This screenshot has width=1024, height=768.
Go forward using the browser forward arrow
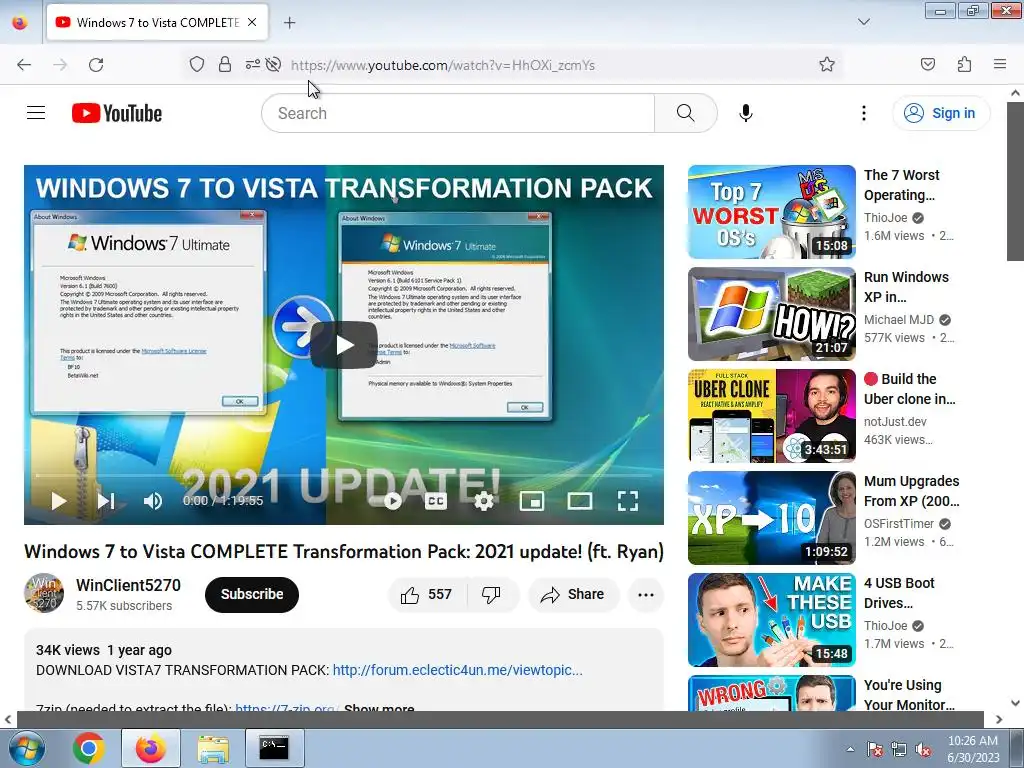[60, 65]
